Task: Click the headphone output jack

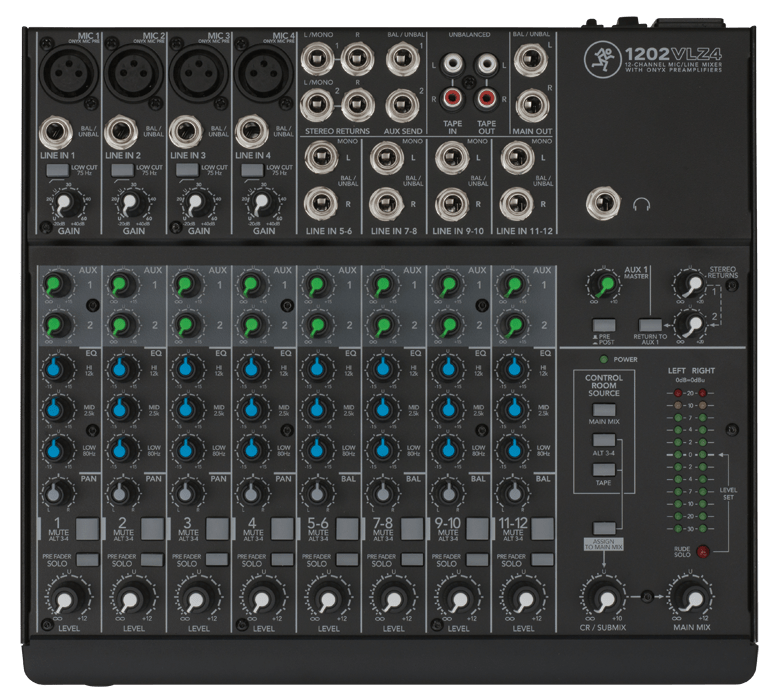Action: (603, 204)
